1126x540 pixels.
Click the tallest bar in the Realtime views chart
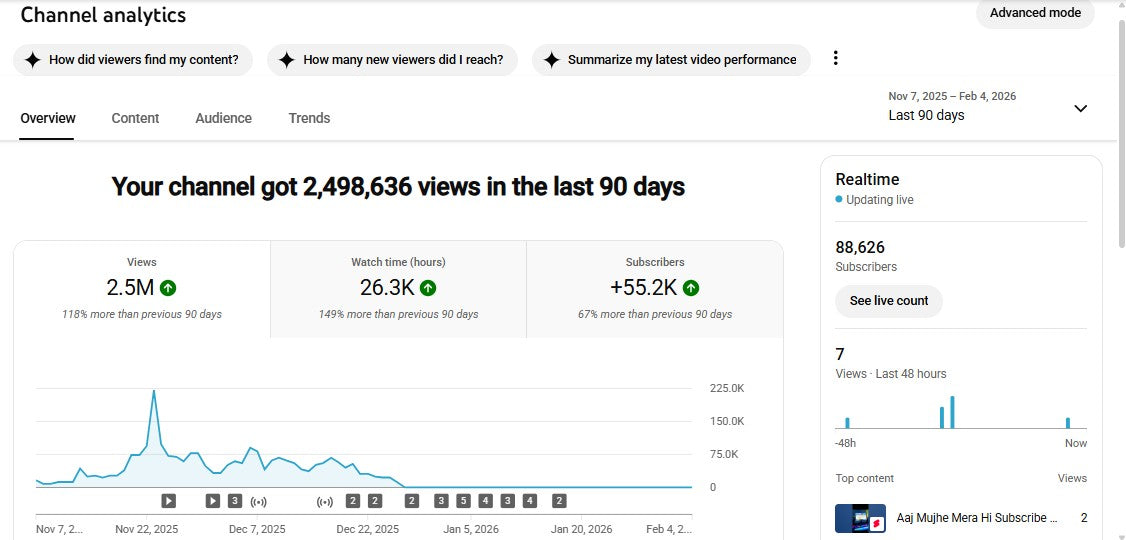pyautogui.click(x=952, y=412)
